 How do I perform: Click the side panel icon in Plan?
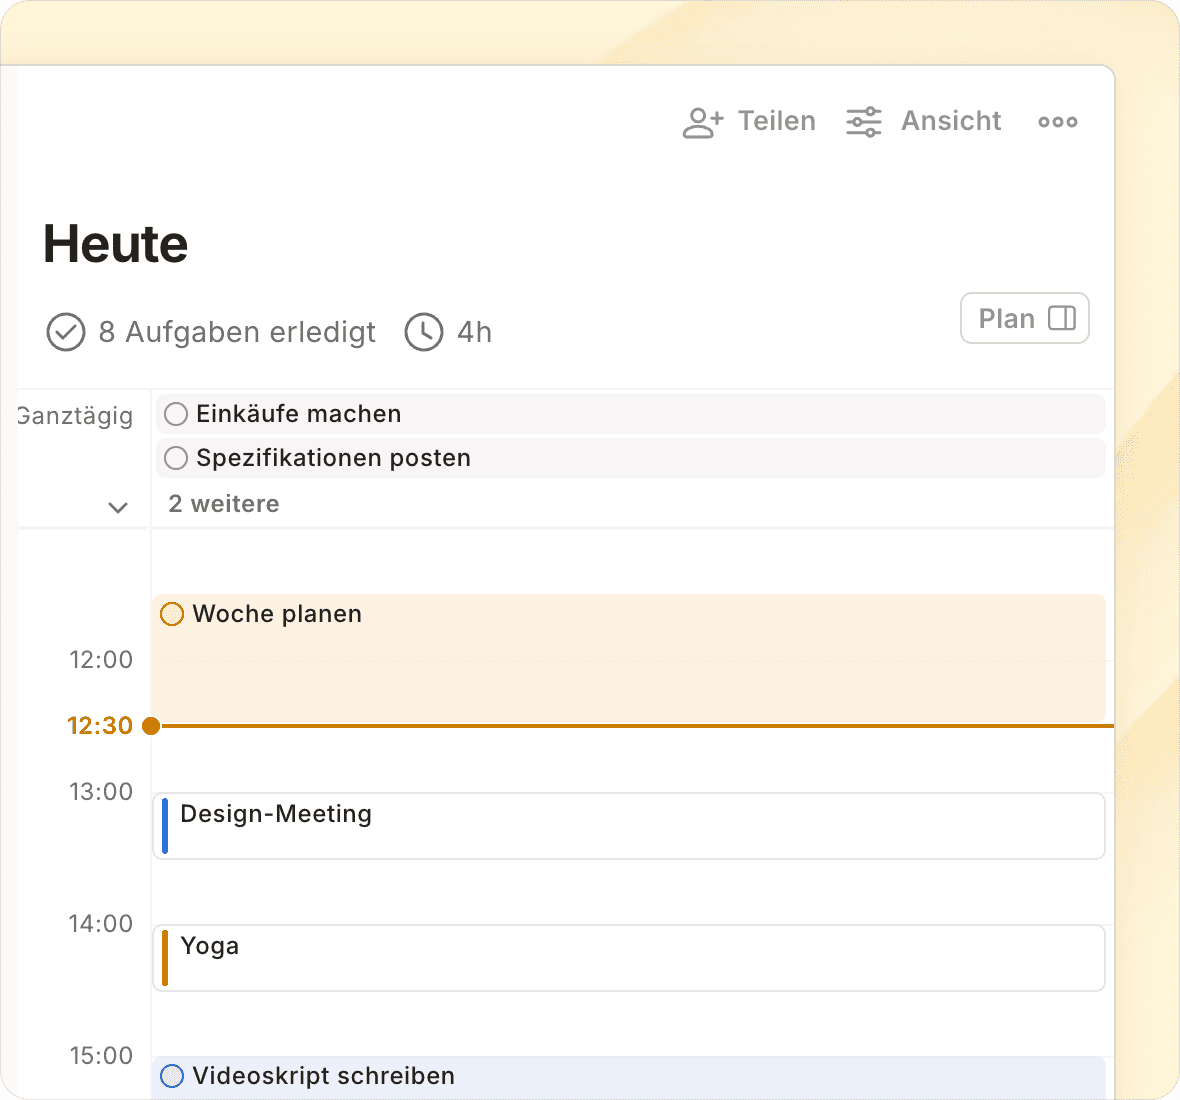coord(1061,318)
